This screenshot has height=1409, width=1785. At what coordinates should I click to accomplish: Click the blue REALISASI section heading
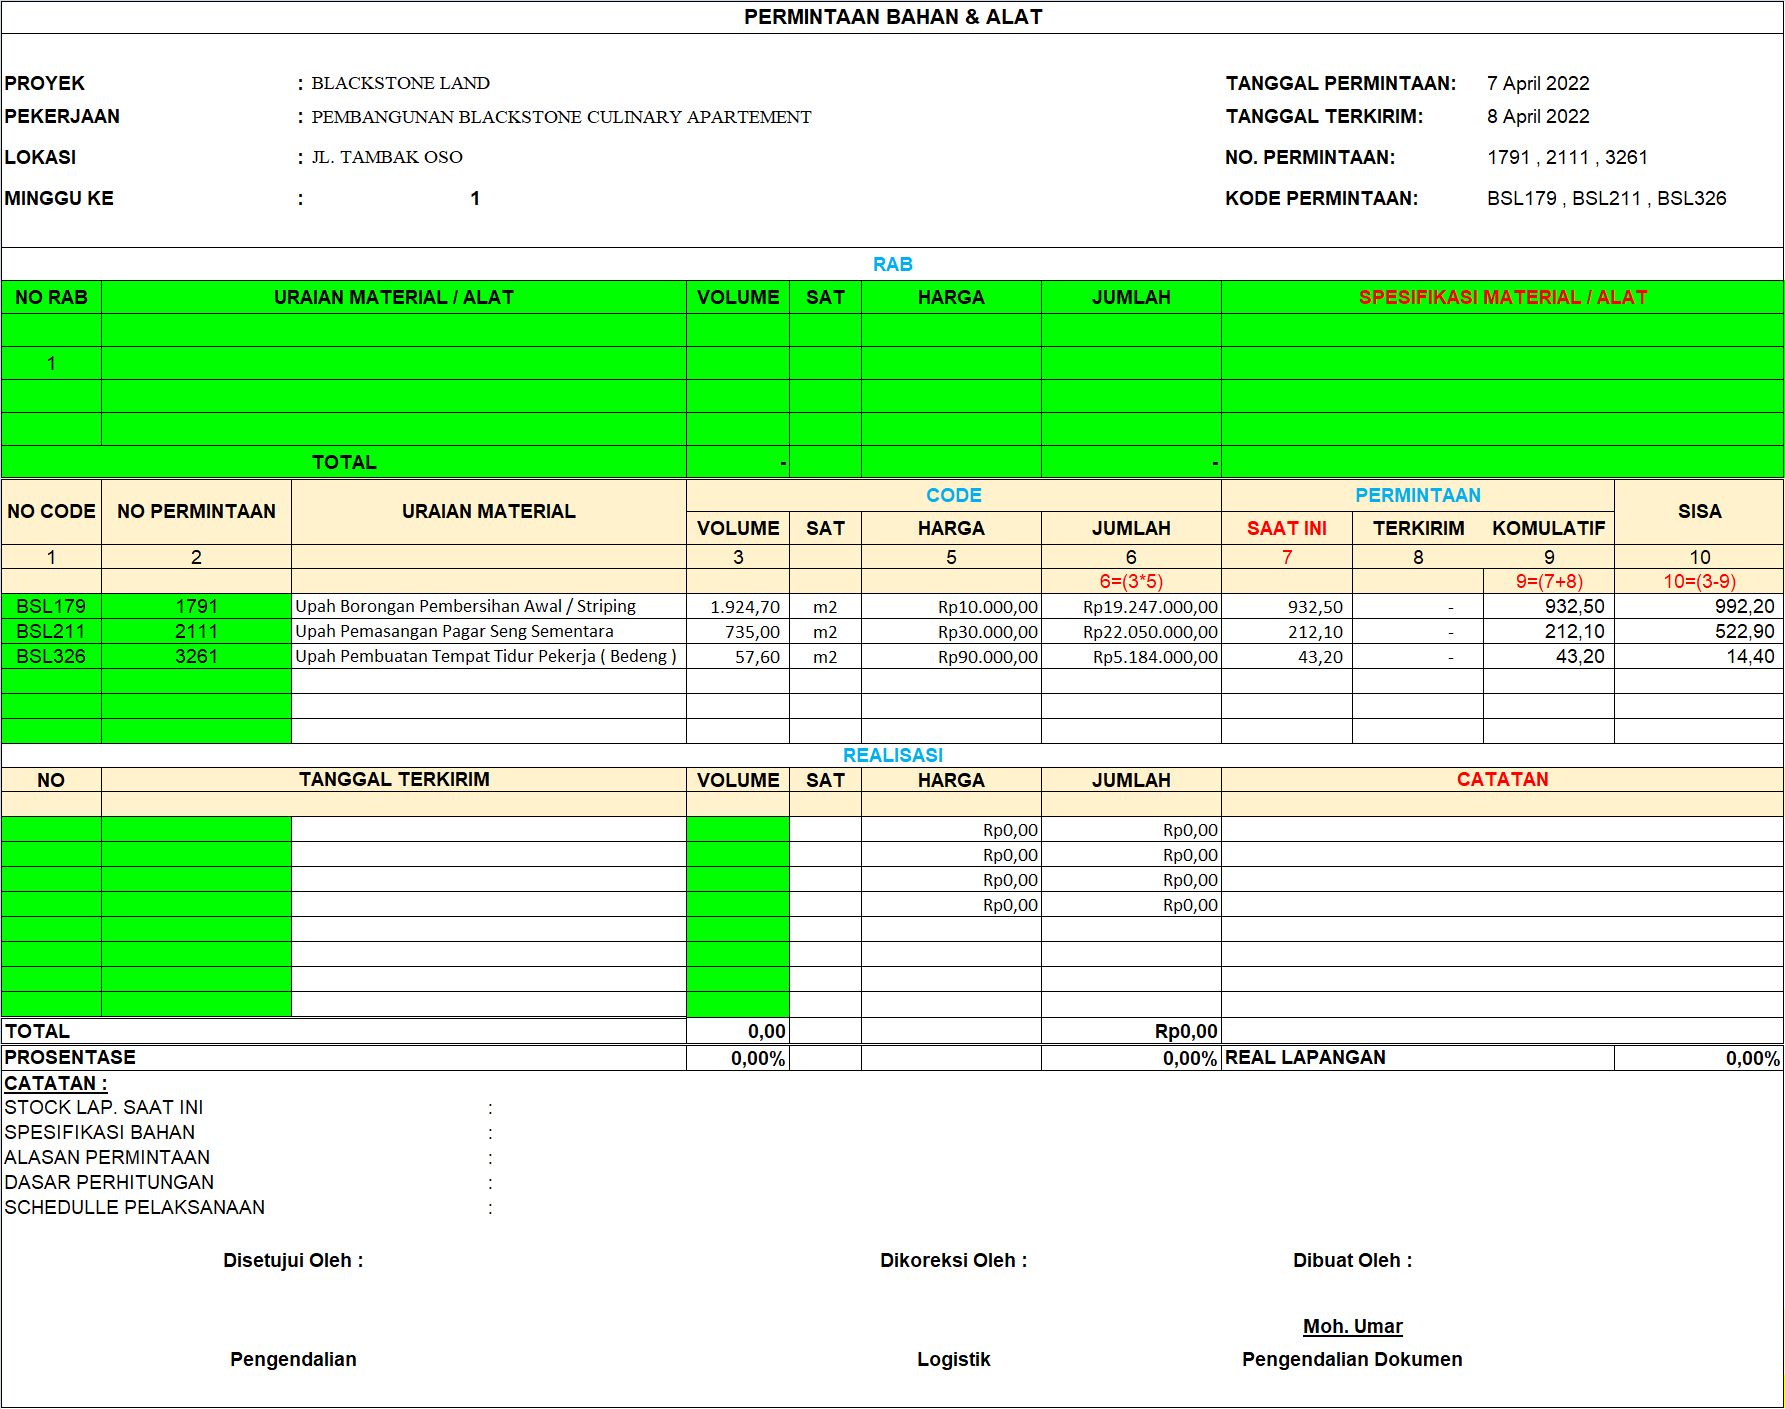pos(893,755)
